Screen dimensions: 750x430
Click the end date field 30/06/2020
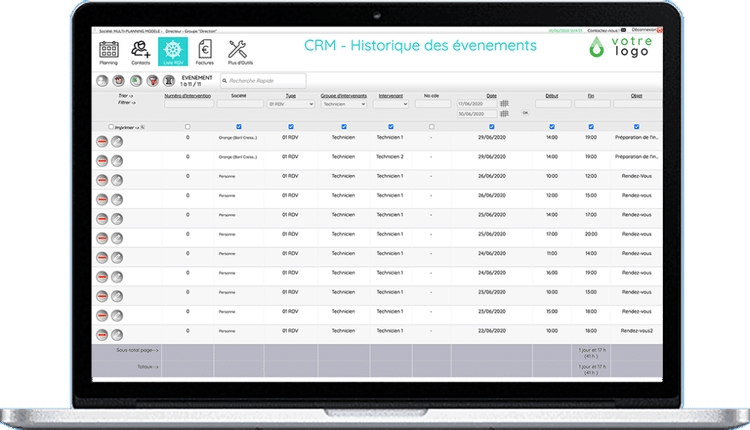pos(477,114)
